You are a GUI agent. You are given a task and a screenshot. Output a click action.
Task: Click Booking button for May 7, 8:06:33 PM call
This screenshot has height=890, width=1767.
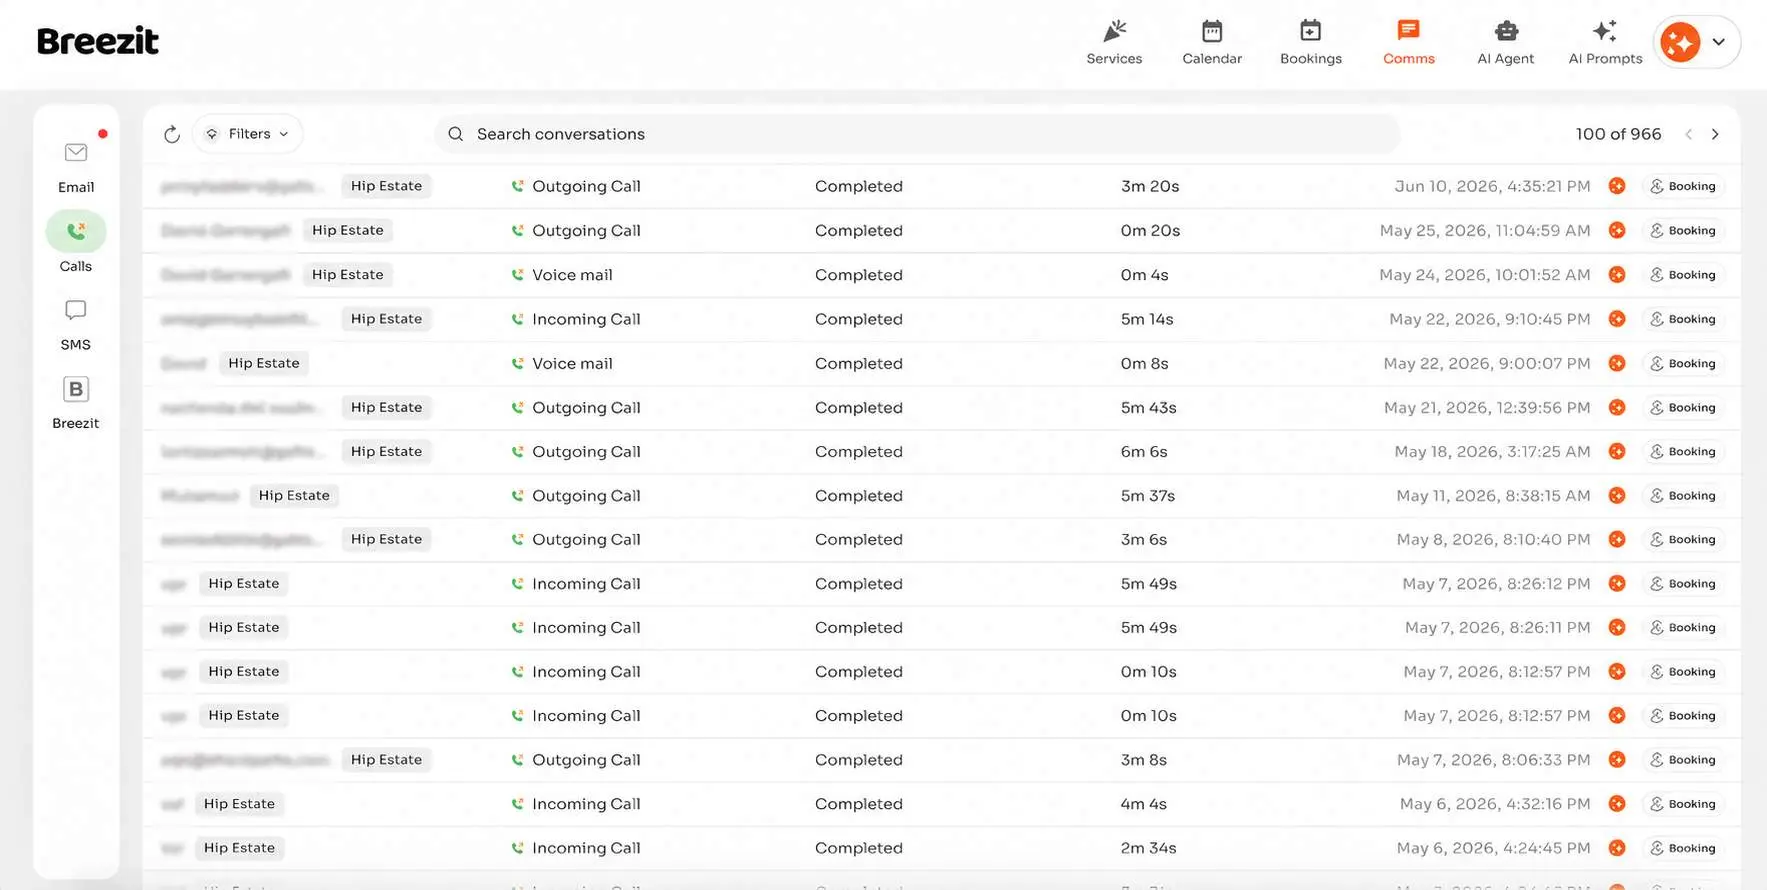[x=1683, y=759]
